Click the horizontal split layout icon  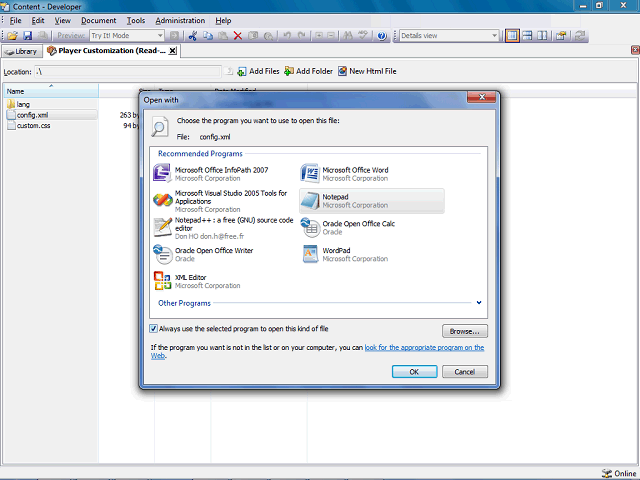pyautogui.click(x=527, y=36)
